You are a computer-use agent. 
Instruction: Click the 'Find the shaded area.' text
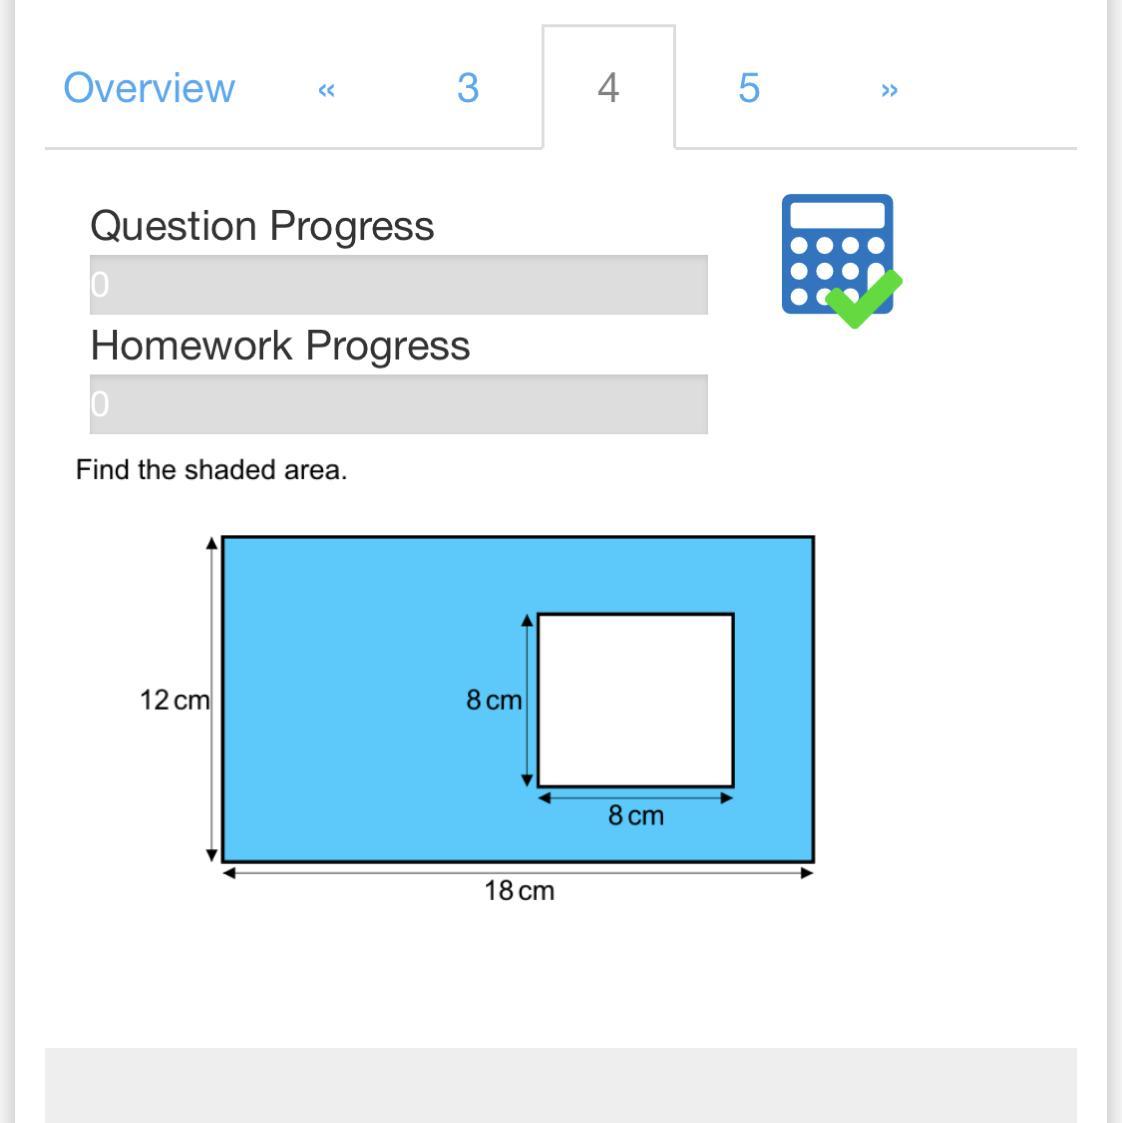coord(211,470)
